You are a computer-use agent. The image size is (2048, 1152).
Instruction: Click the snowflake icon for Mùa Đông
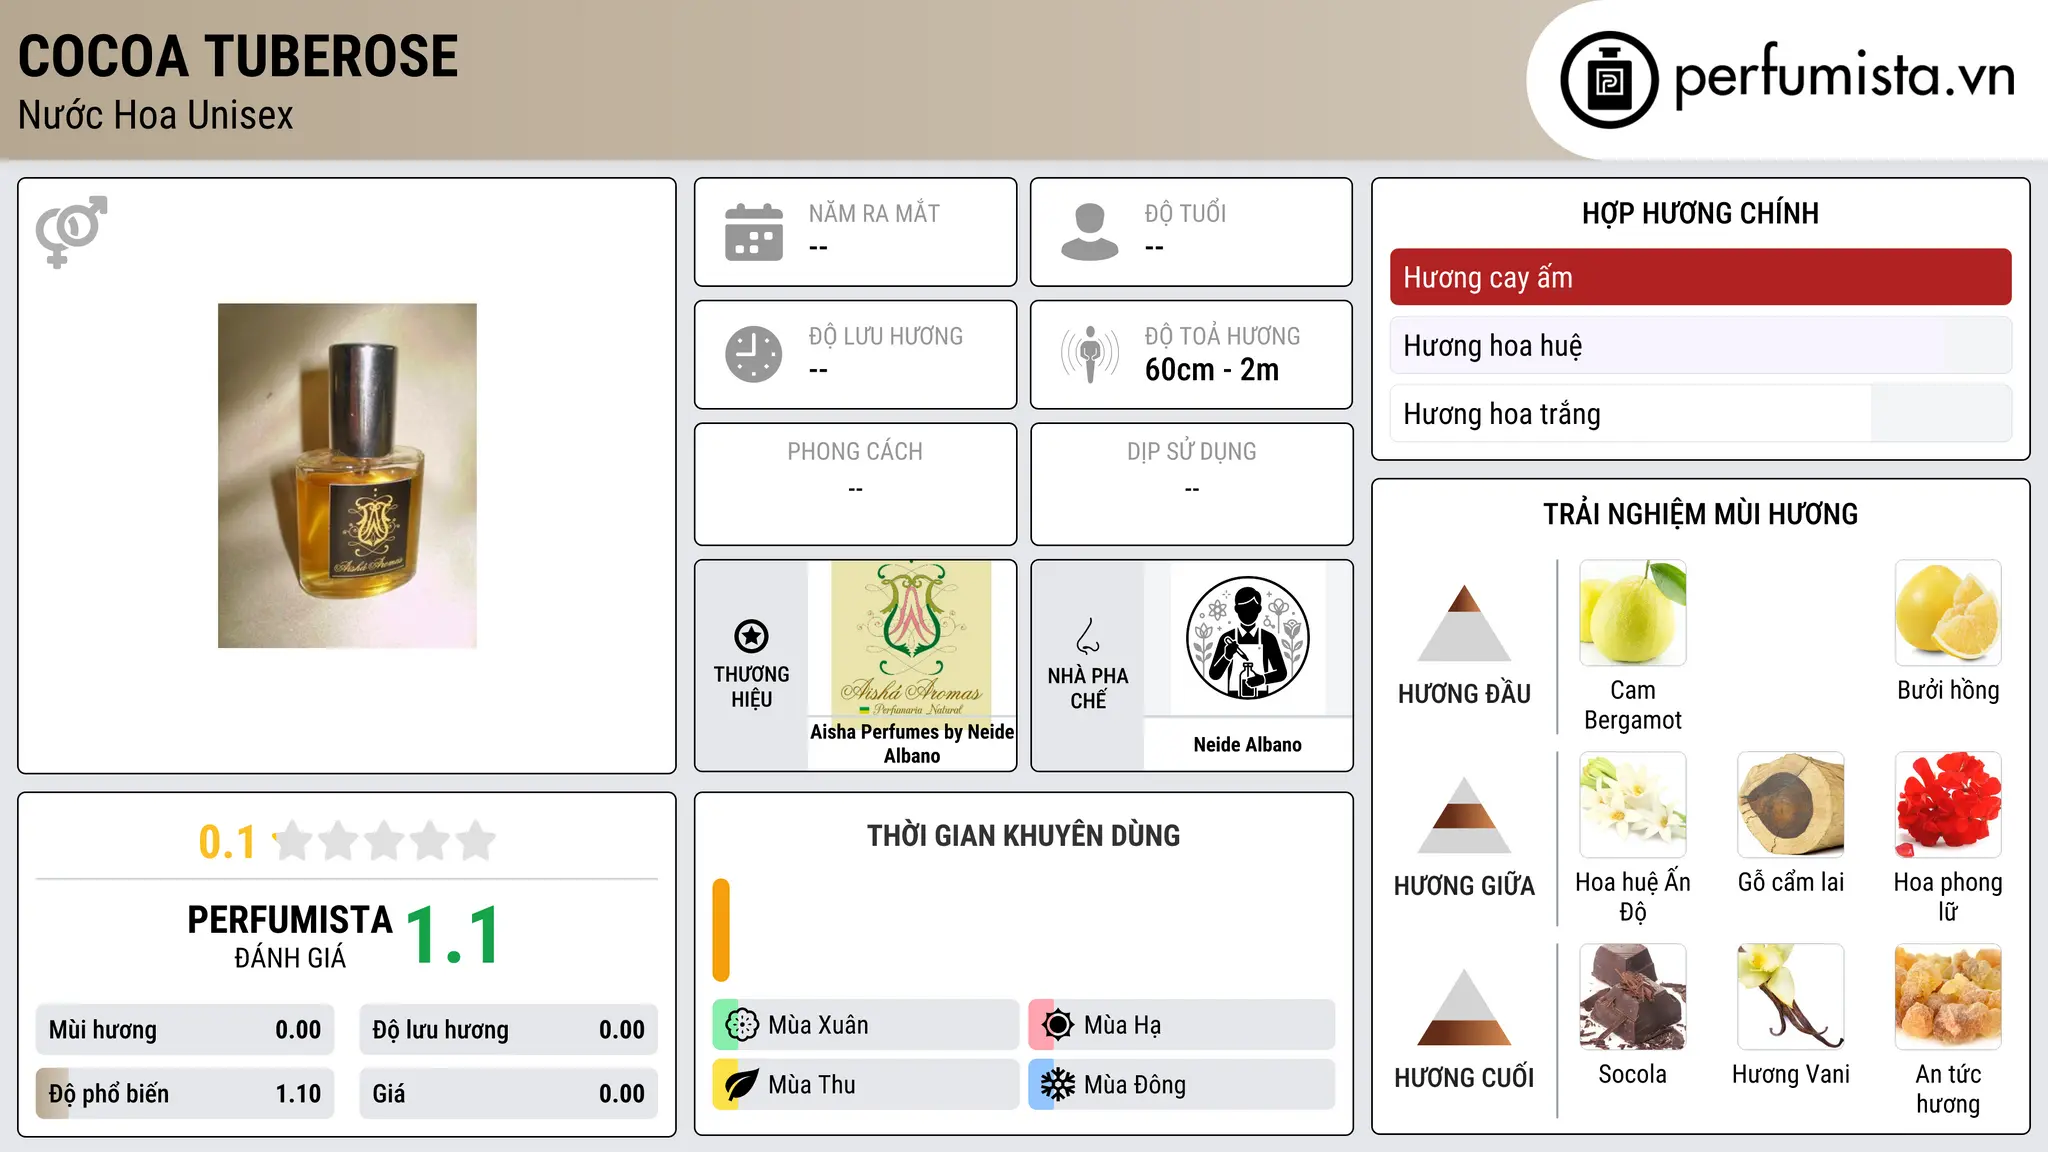coord(1057,1085)
